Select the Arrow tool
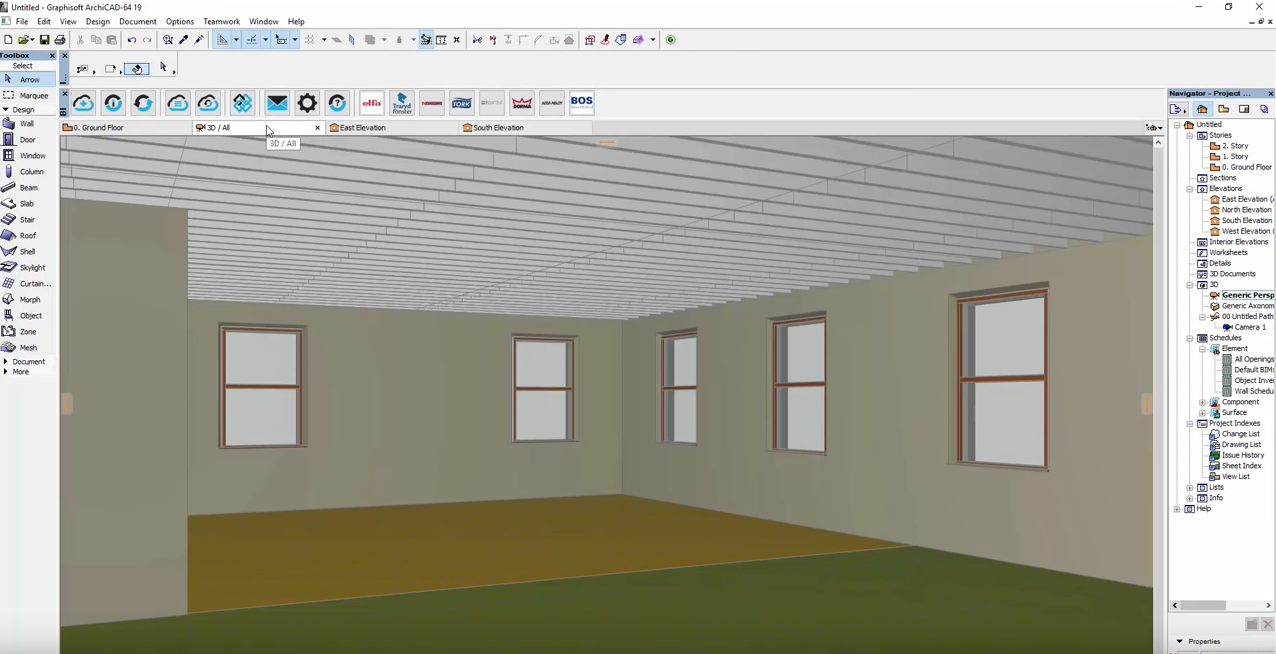Screen dimensions: 1276x654 29,79
